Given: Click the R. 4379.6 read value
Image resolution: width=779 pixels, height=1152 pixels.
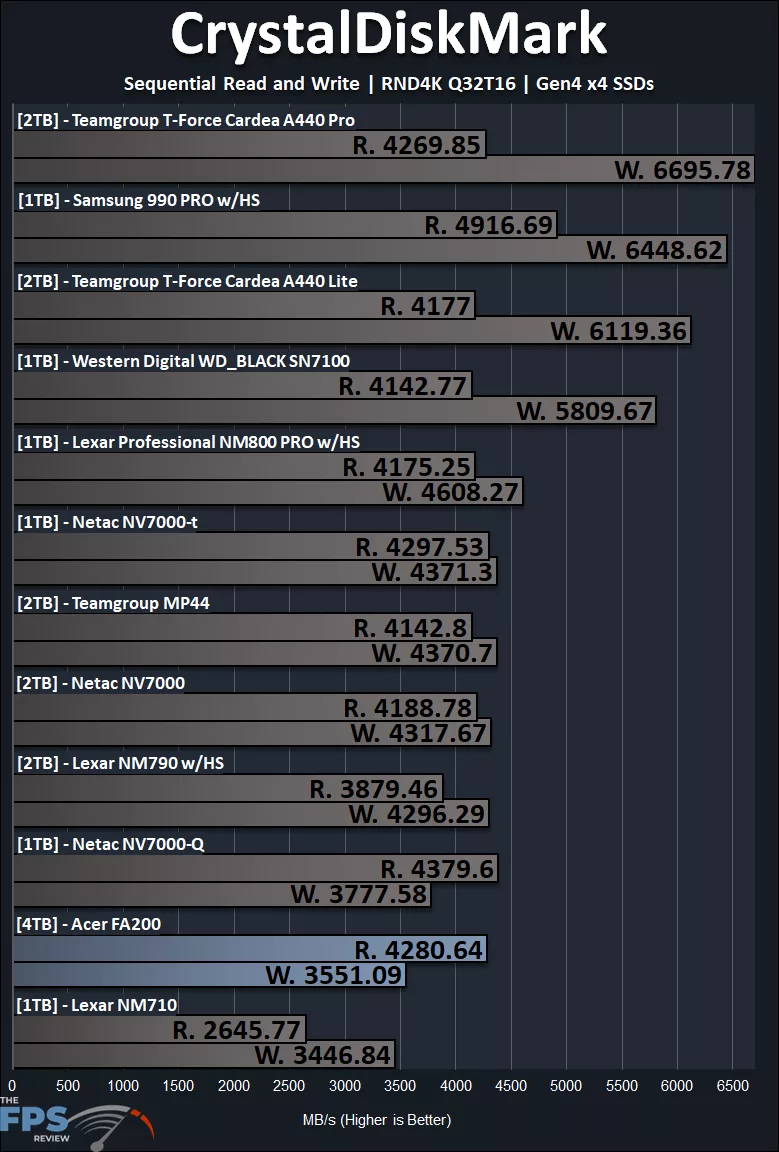Looking at the screenshot, I should pyautogui.click(x=437, y=869).
